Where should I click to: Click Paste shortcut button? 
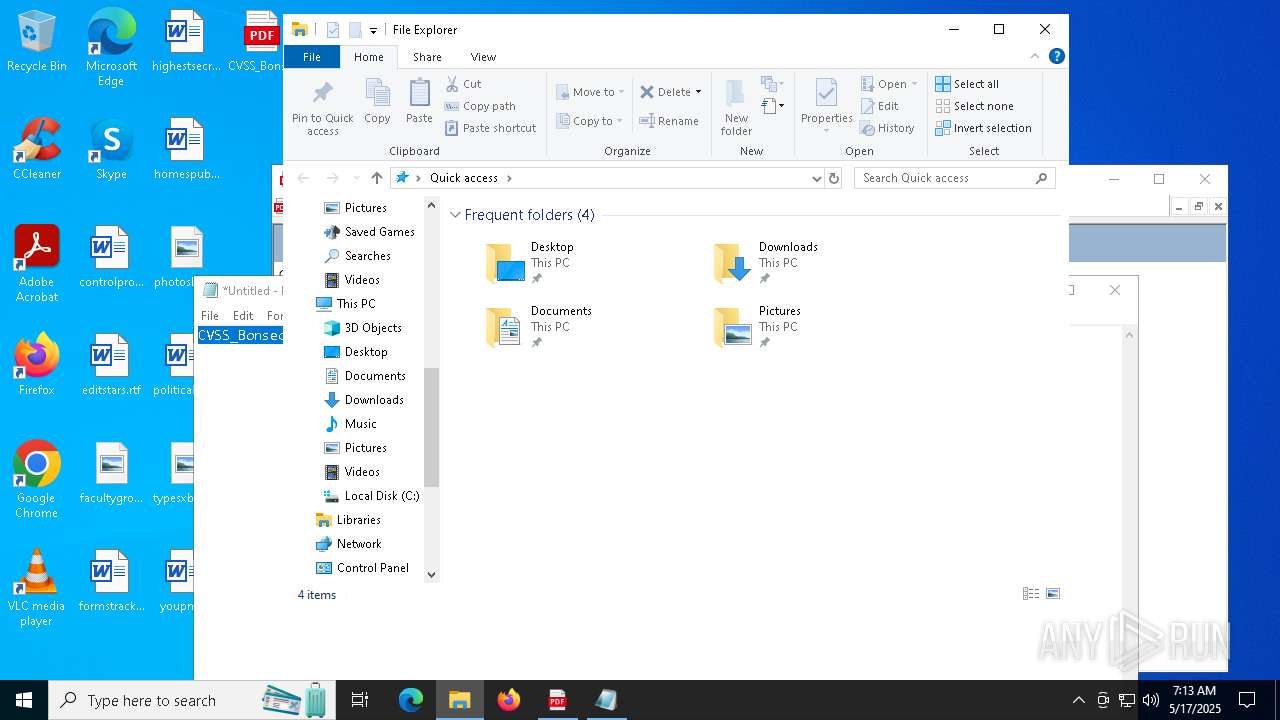click(490, 128)
